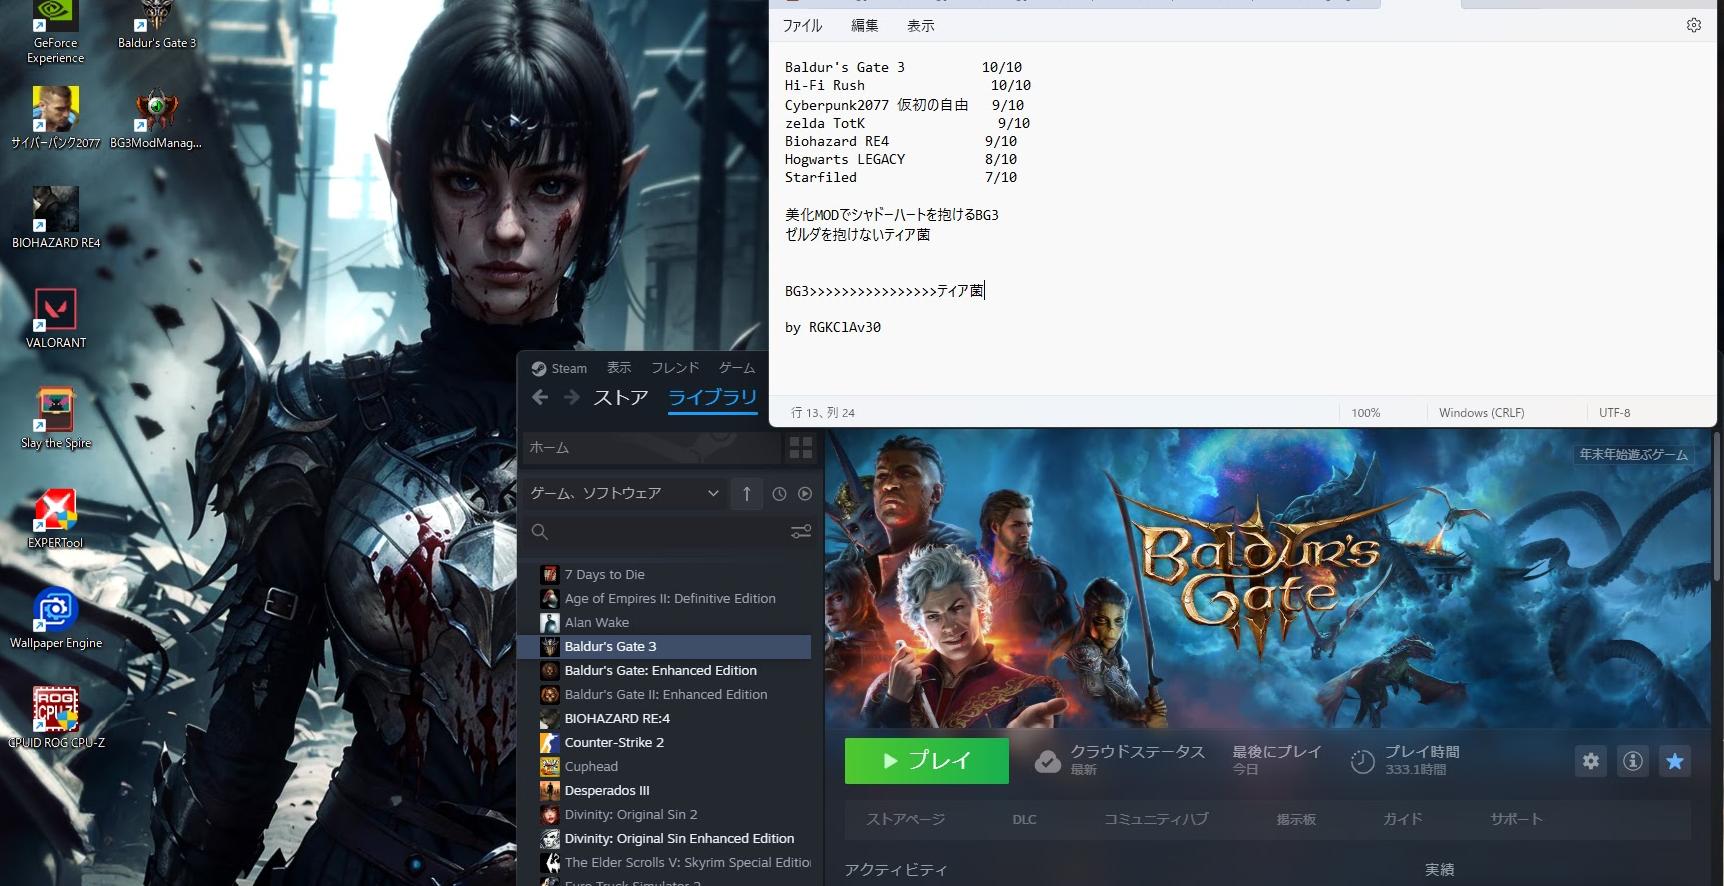Viewport: 1724px width, 886px height.
Task: Open the EXPERTool desktop icon
Action: click(56, 518)
